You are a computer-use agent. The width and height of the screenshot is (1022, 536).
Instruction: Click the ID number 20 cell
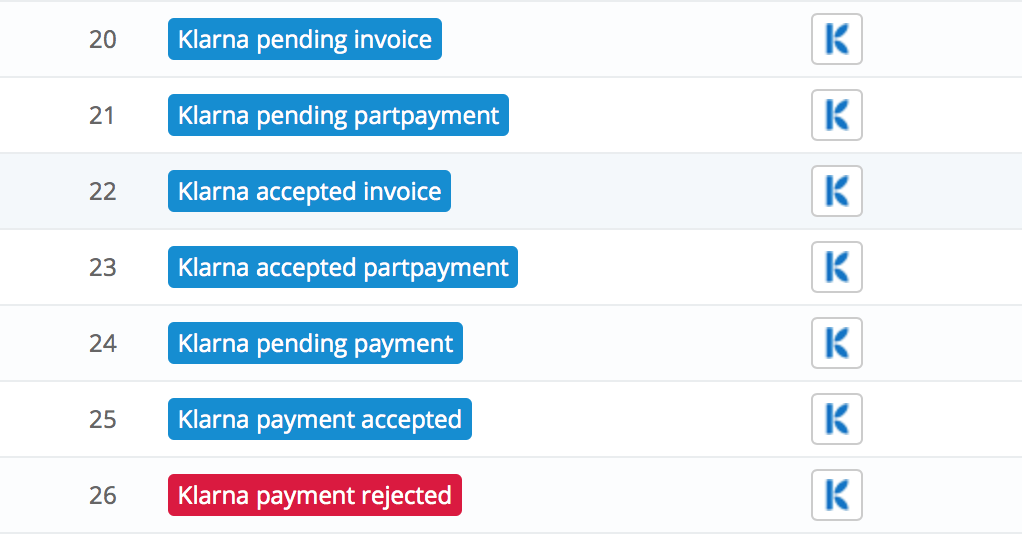pyautogui.click(x=103, y=40)
